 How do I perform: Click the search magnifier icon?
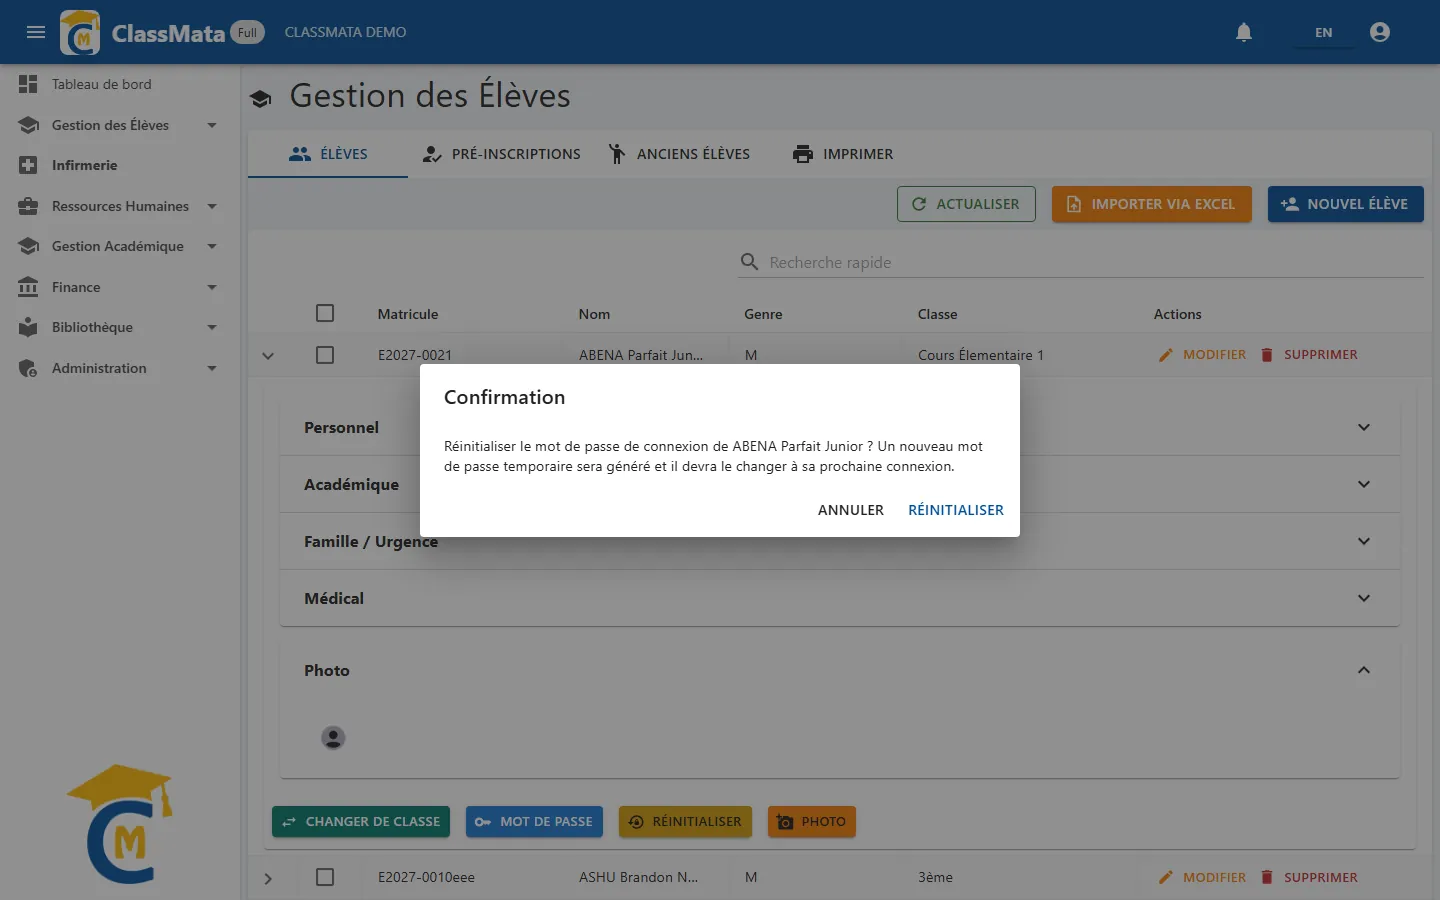pos(749,262)
